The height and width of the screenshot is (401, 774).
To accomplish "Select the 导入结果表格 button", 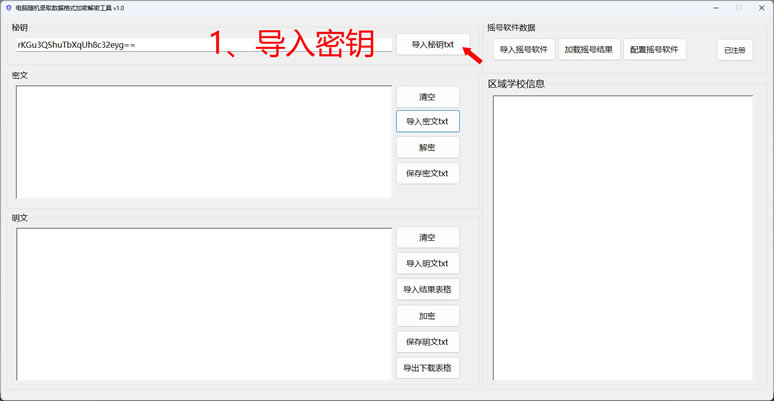I will 427,290.
